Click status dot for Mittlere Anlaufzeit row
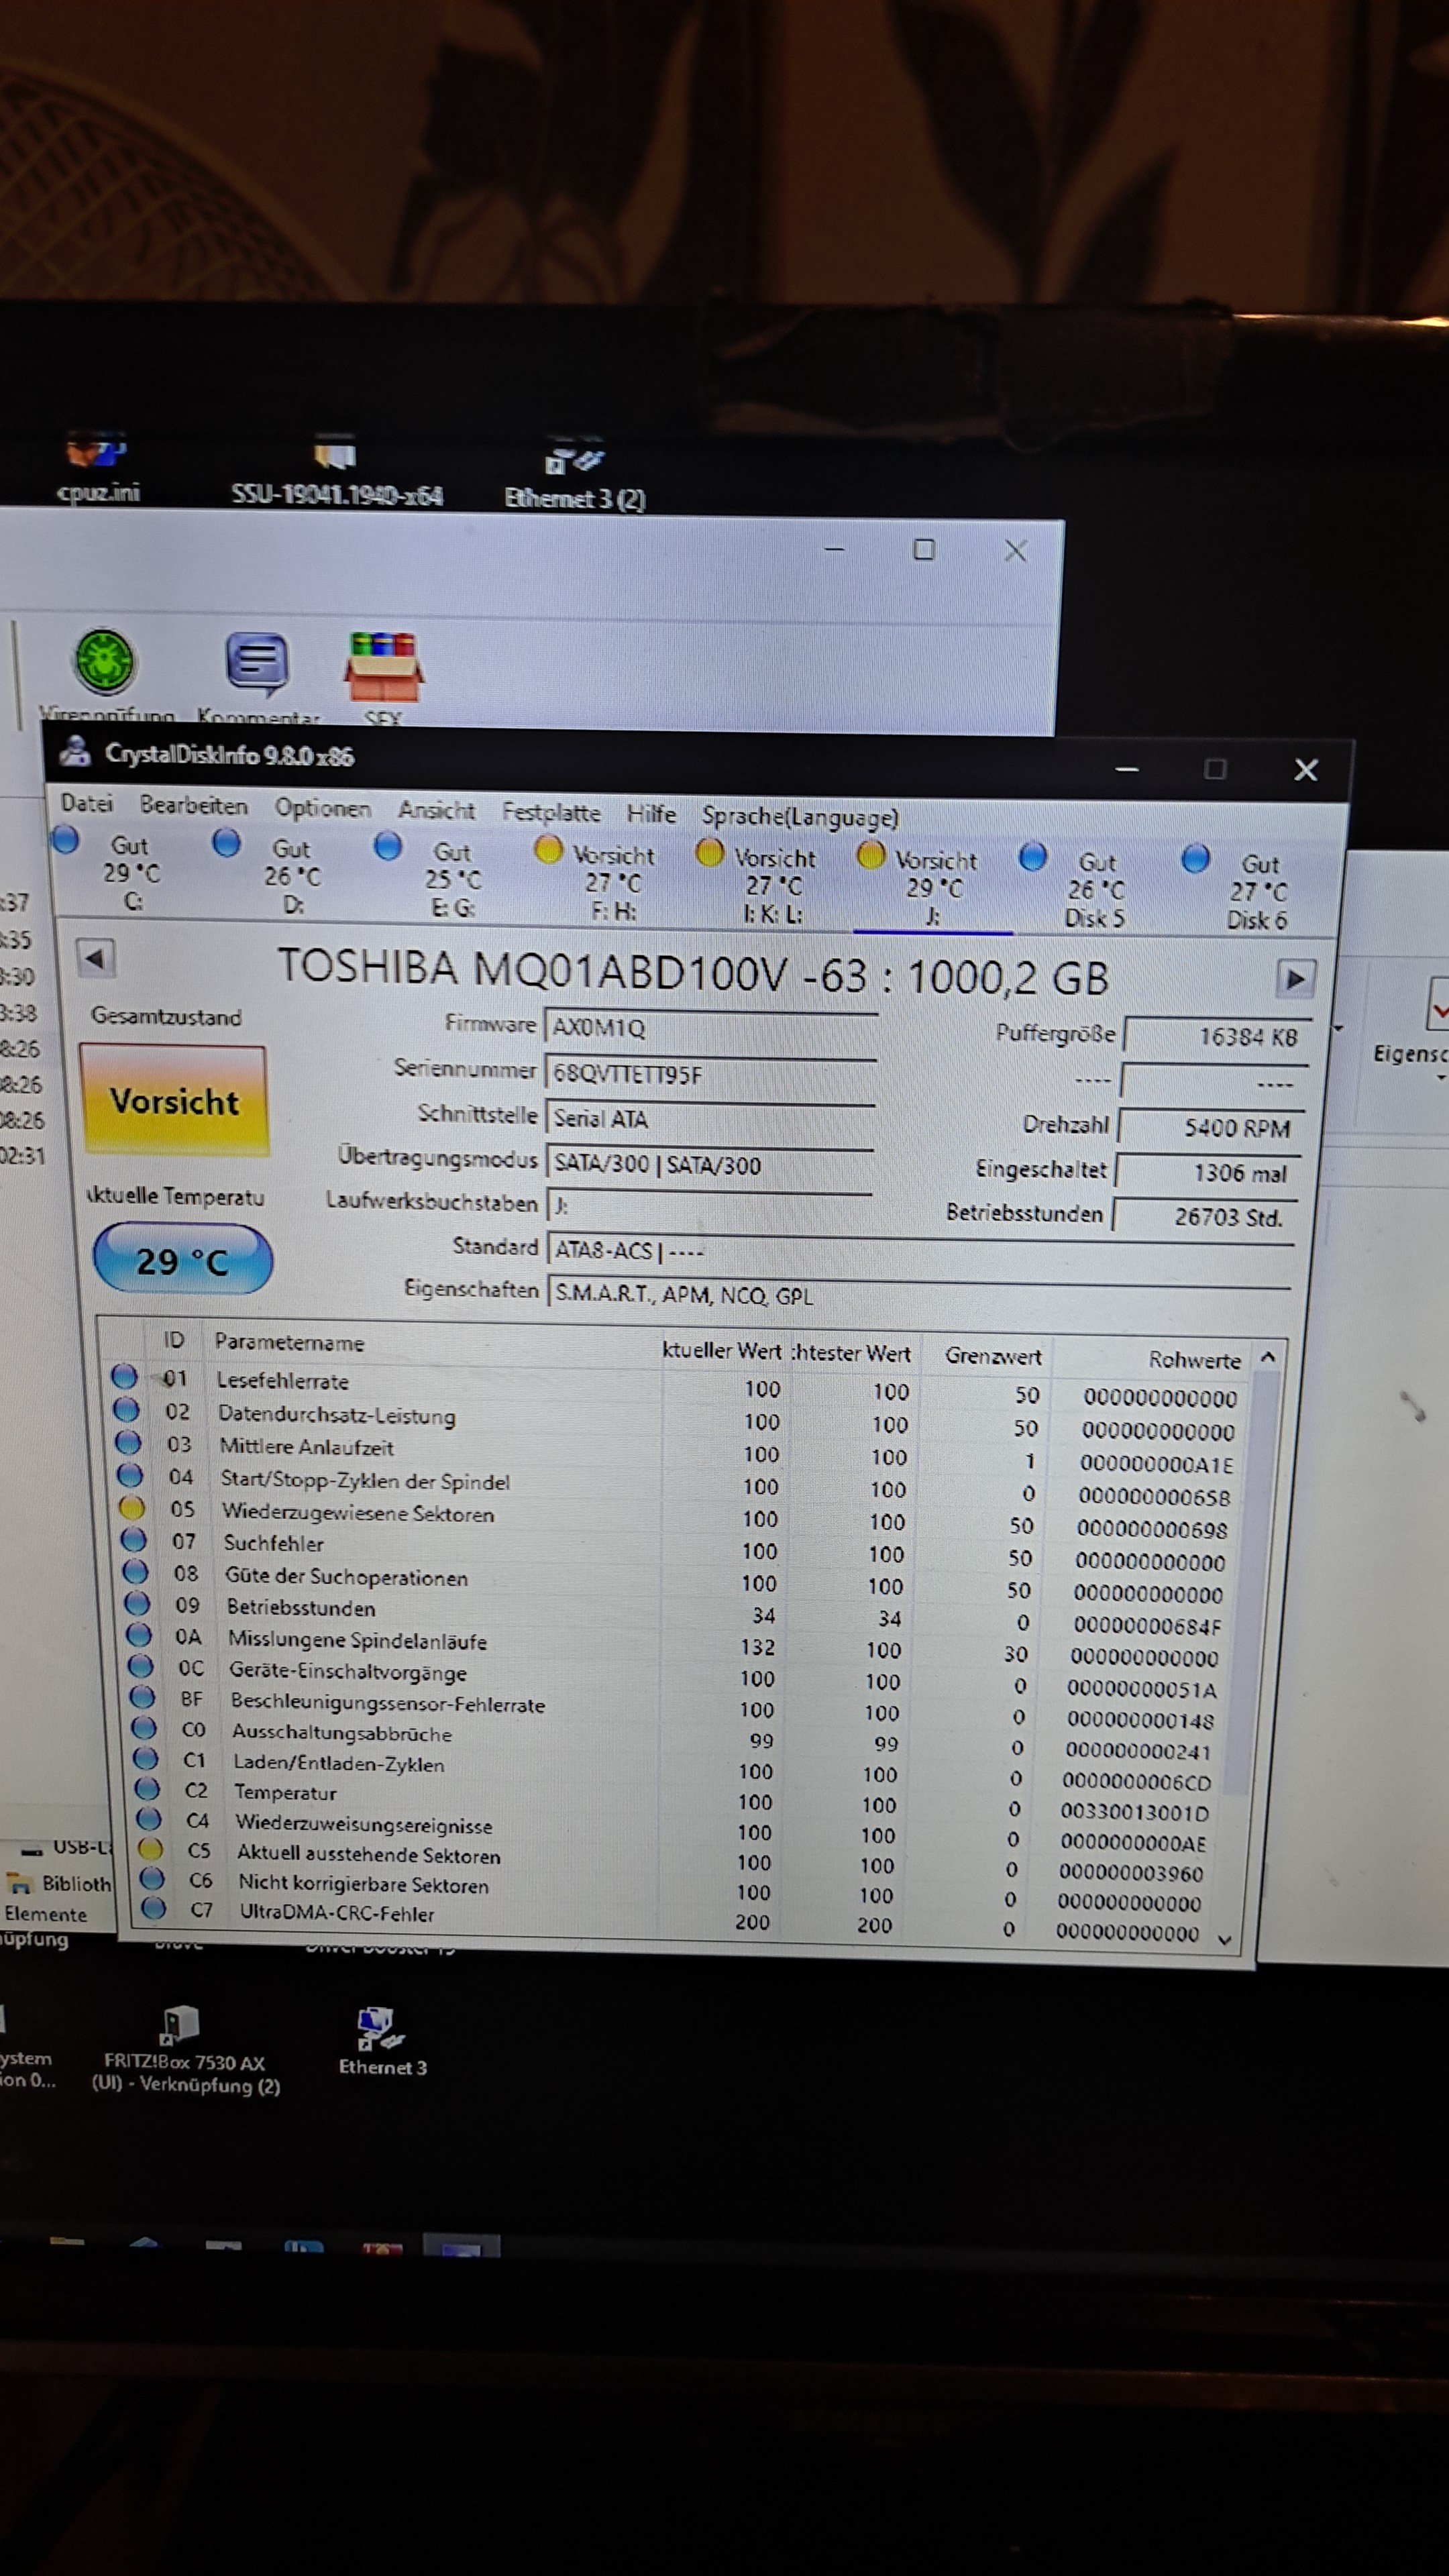 coord(128,1442)
